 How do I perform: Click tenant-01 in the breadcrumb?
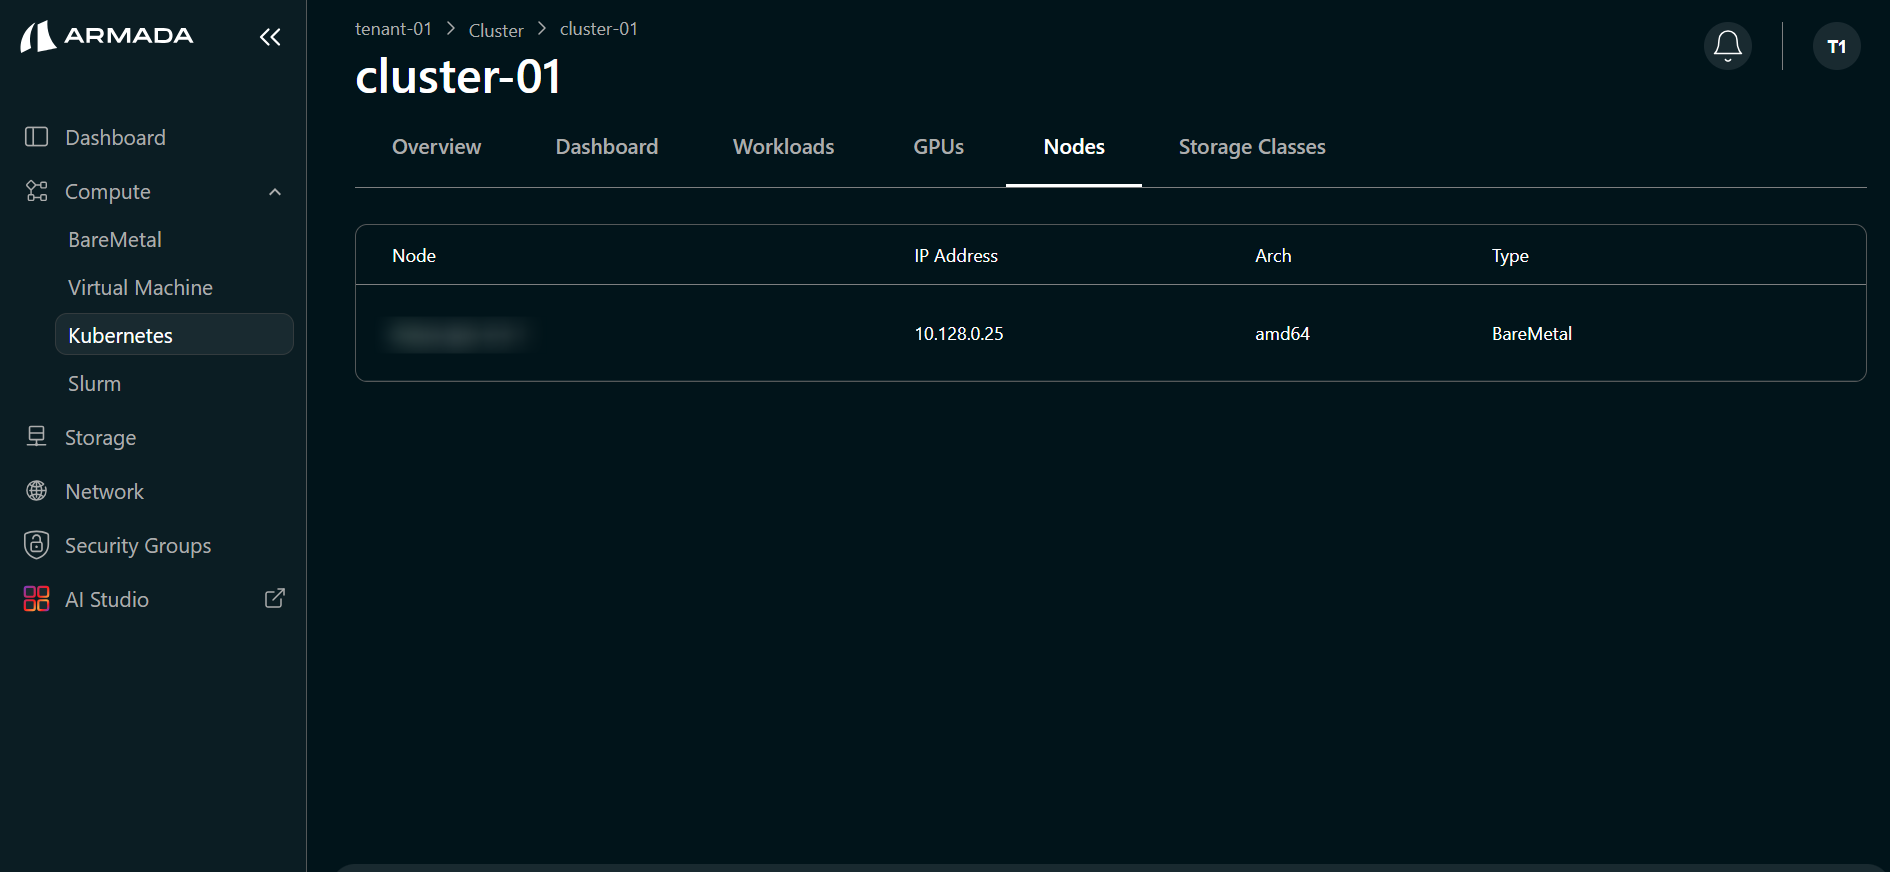click(x=393, y=29)
